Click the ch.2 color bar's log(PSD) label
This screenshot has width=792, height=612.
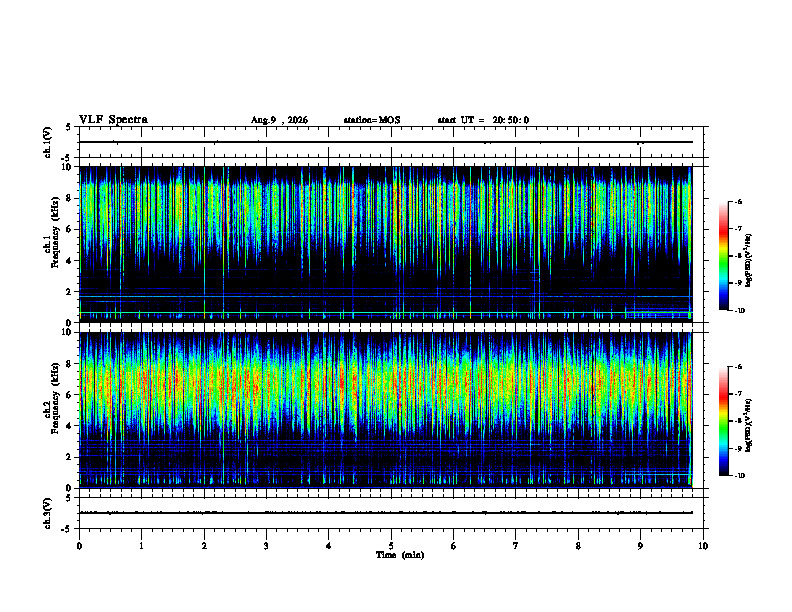[x=749, y=425]
